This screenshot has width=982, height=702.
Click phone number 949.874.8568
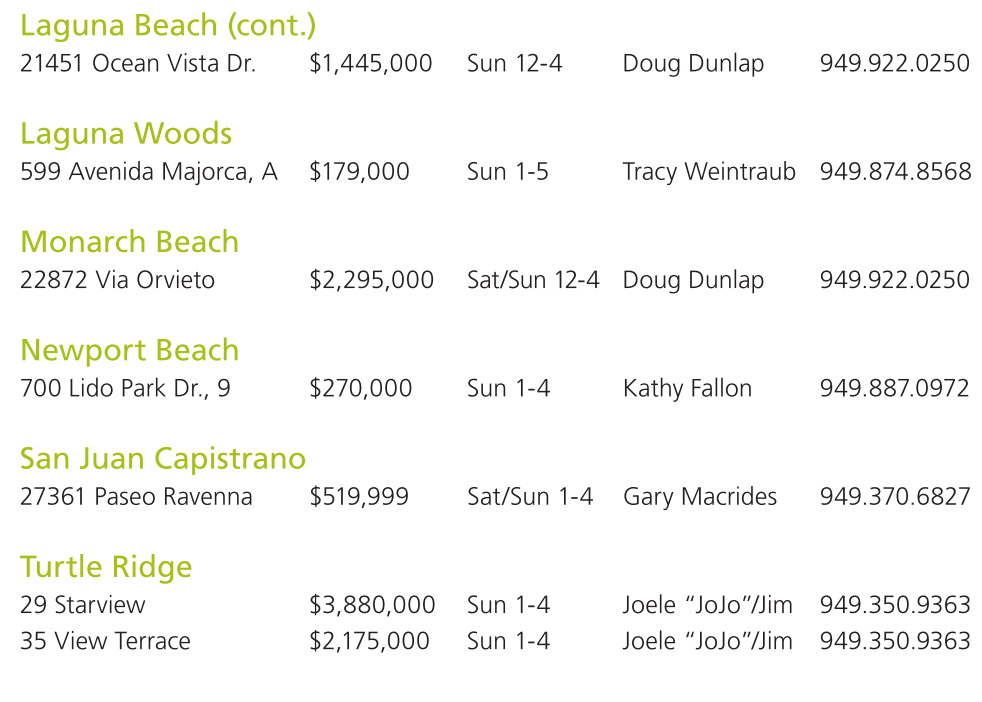895,172
